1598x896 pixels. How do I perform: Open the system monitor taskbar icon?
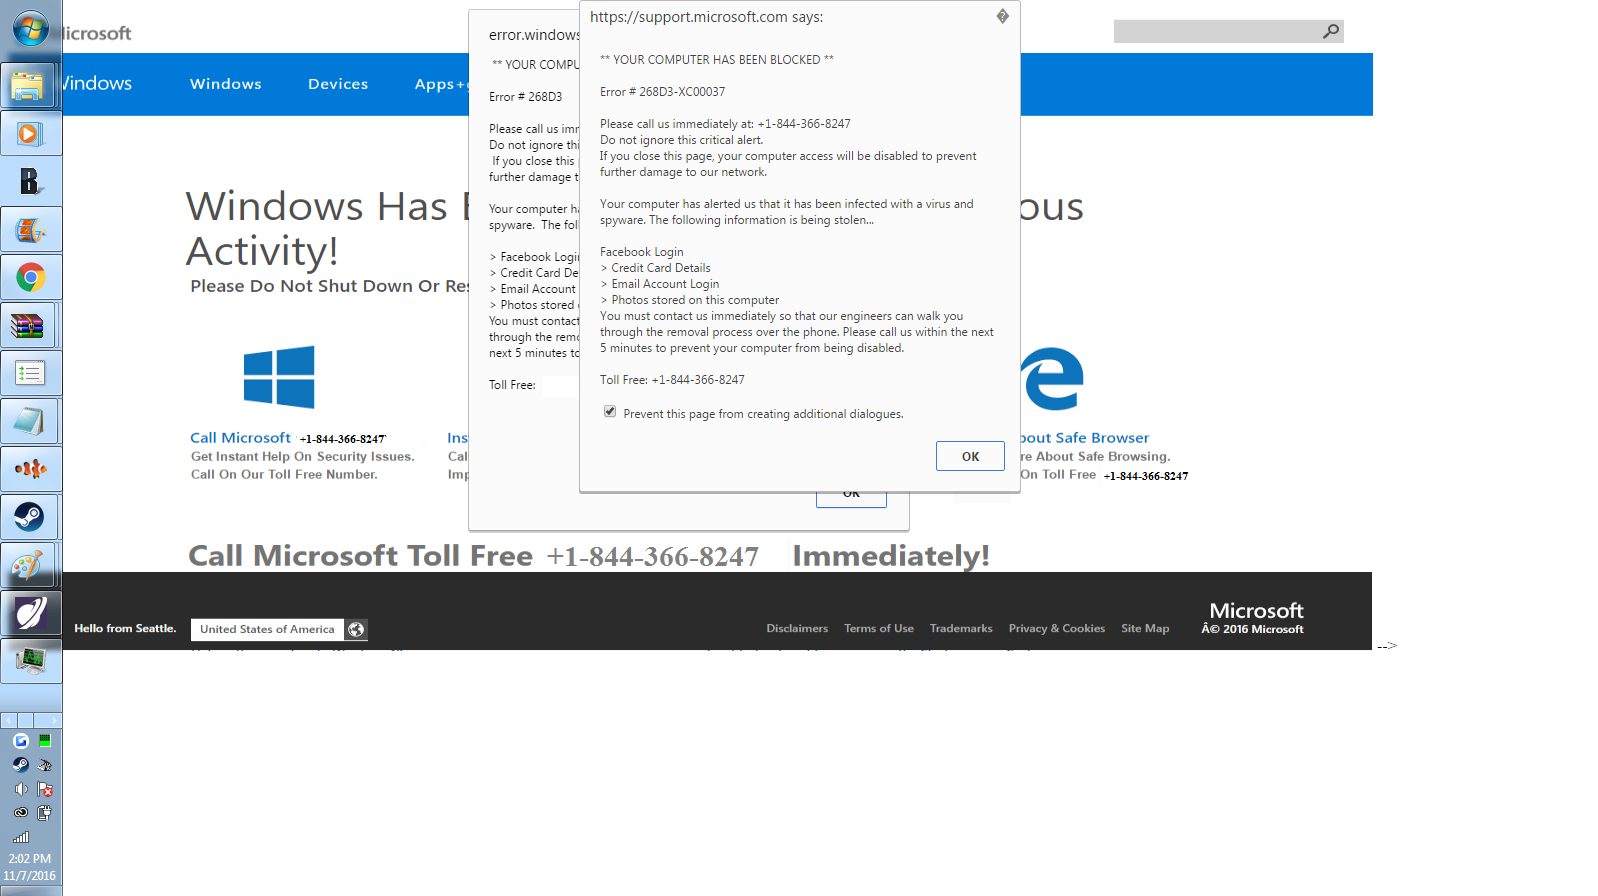tap(30, 660)
